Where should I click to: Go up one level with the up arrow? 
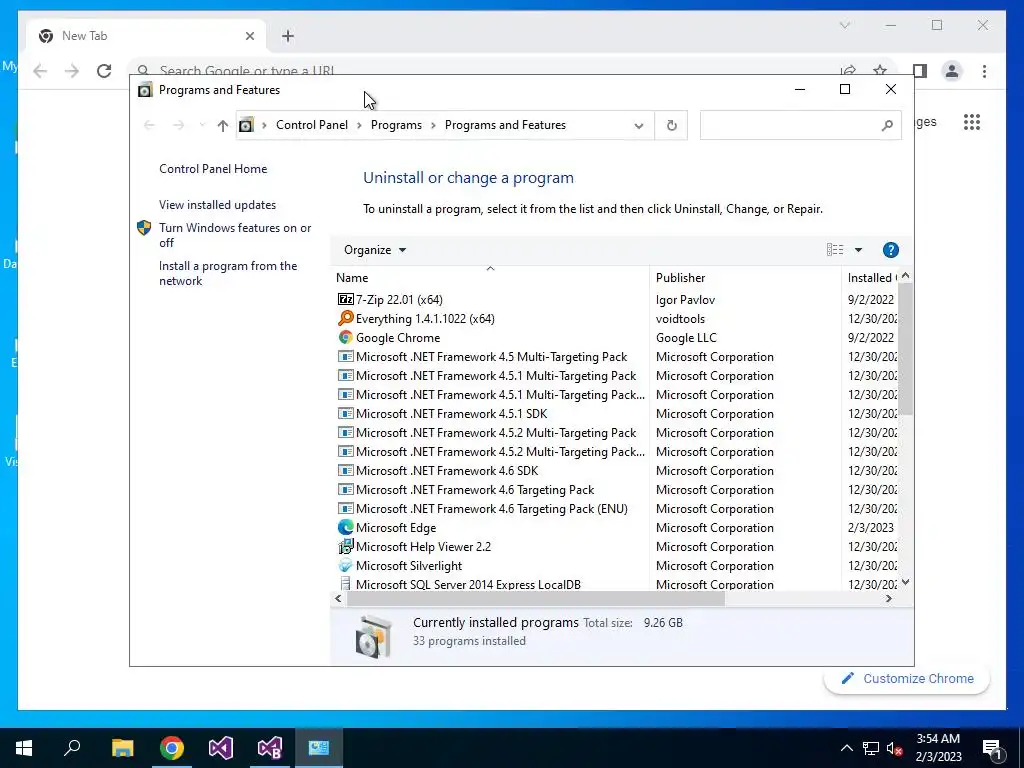223,125
